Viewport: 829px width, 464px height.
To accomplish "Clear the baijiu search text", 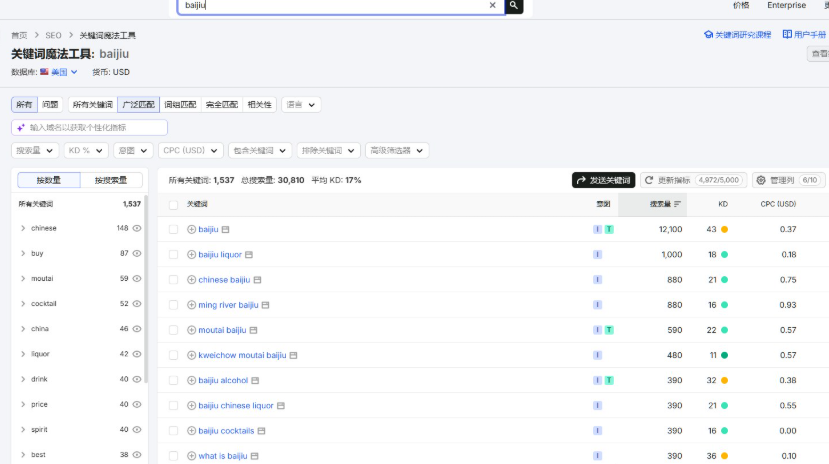I will point(492,5).
